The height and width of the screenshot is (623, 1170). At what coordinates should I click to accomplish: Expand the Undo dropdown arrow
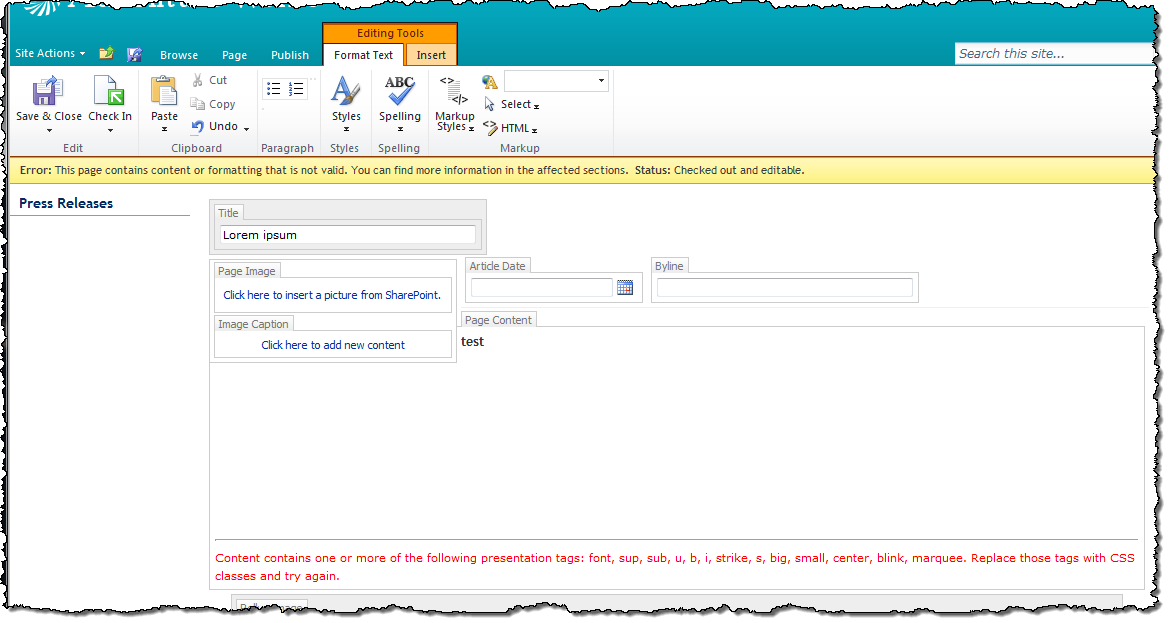246,128
